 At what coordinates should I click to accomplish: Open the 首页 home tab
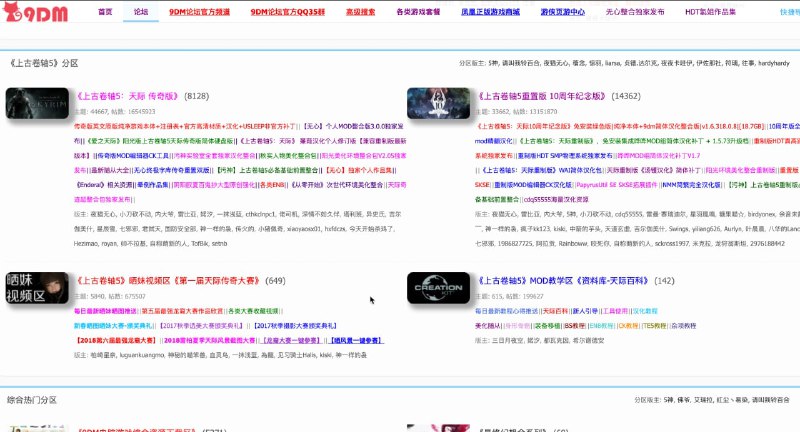click(x=105, y=11)
